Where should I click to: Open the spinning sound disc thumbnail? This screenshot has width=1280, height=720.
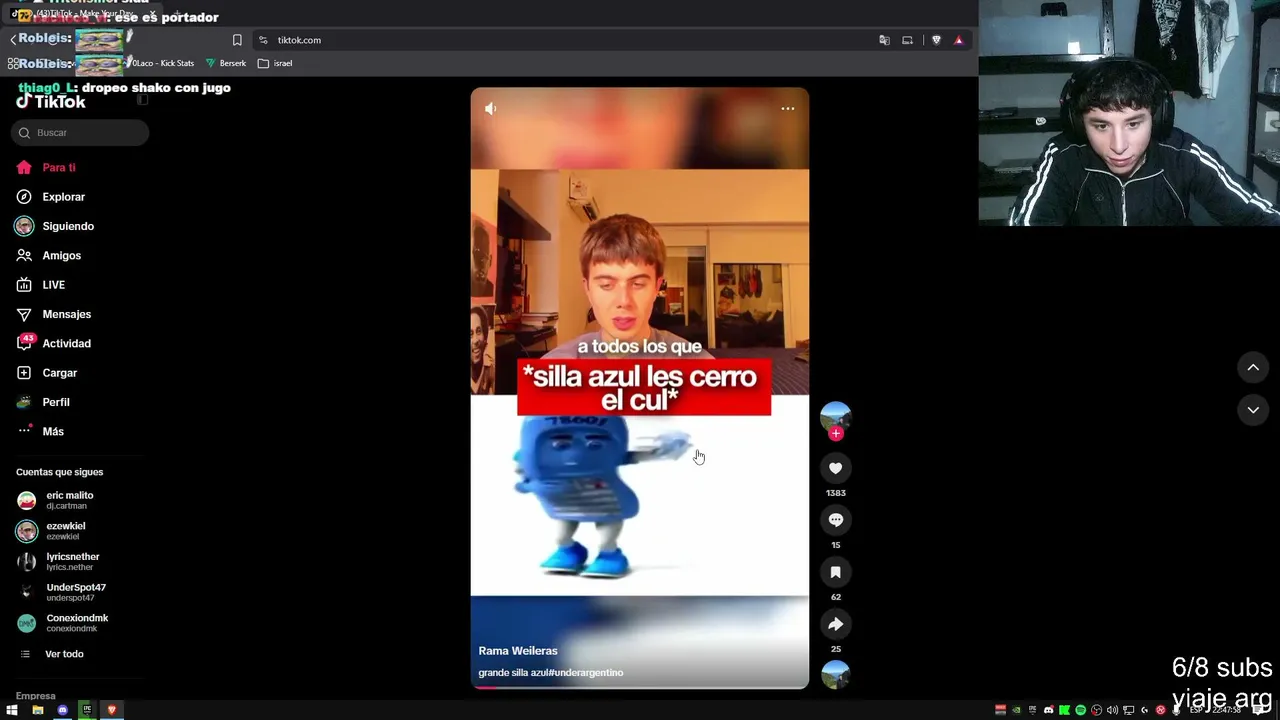[836, 675]
